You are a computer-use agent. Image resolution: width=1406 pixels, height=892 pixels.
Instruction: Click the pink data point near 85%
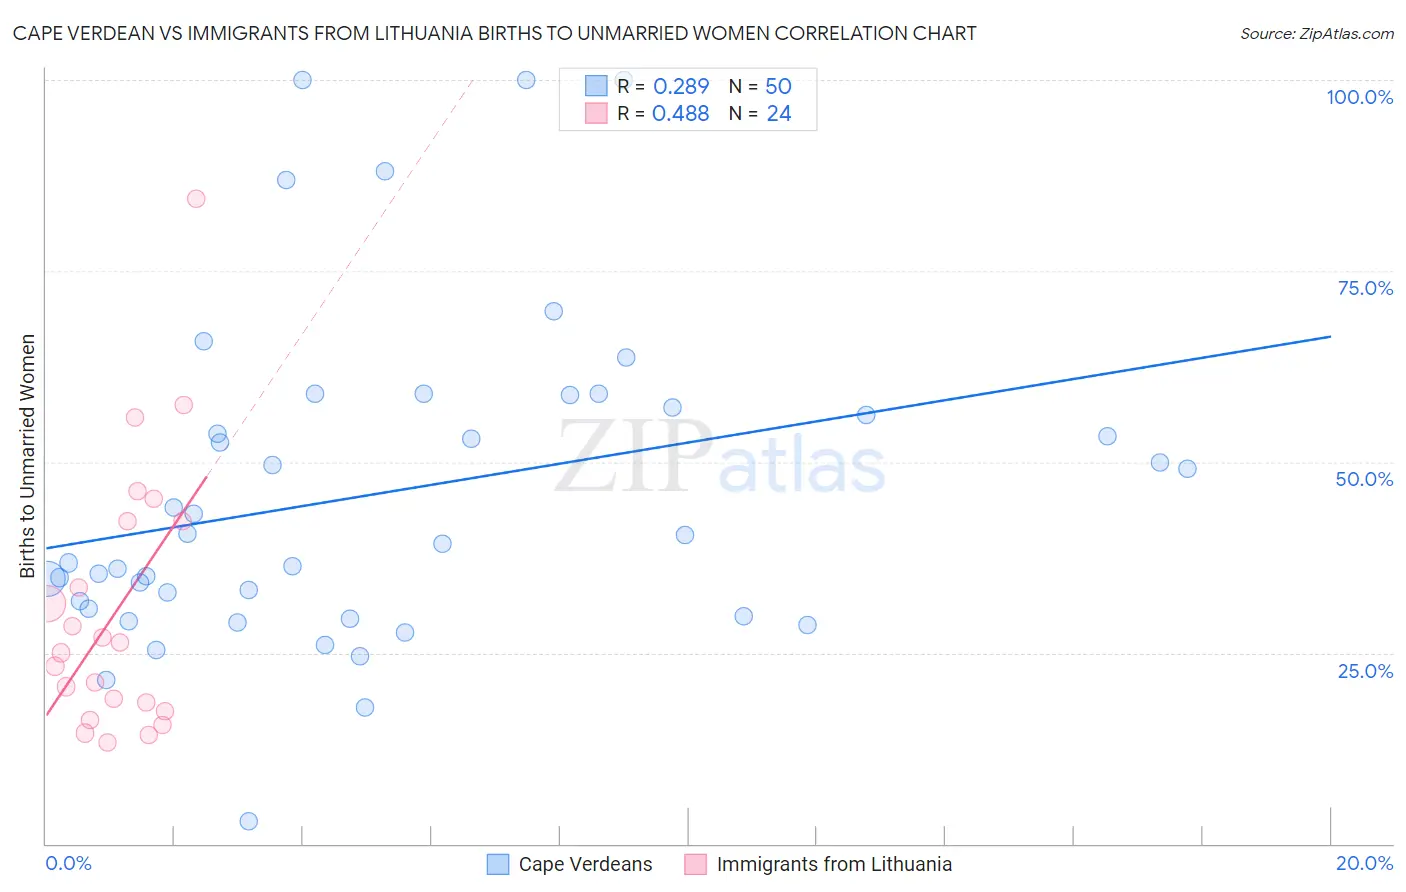196,199
